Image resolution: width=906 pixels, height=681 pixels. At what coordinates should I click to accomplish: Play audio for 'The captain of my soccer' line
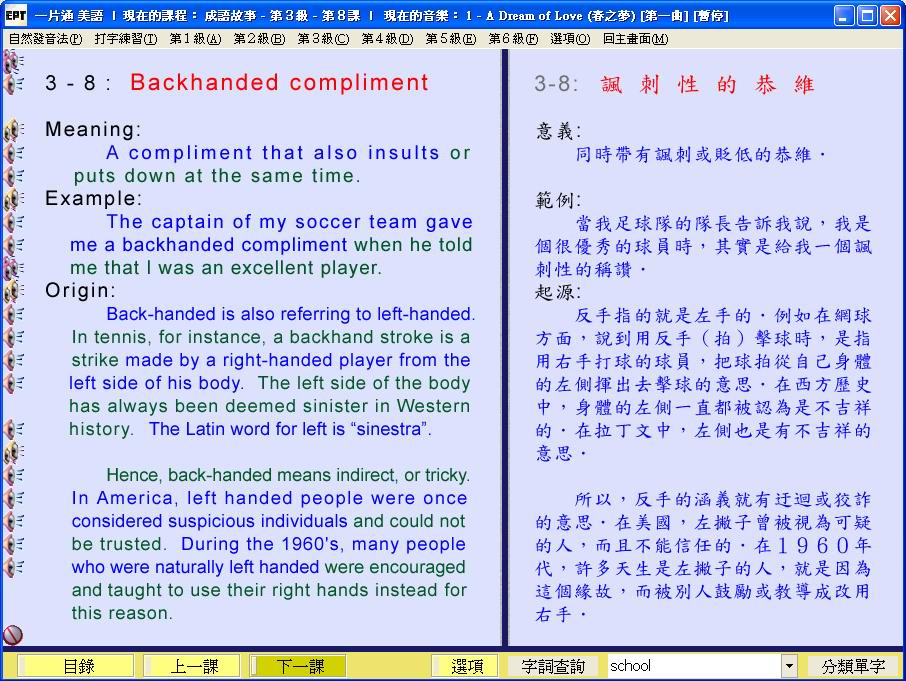pos(13,222)
